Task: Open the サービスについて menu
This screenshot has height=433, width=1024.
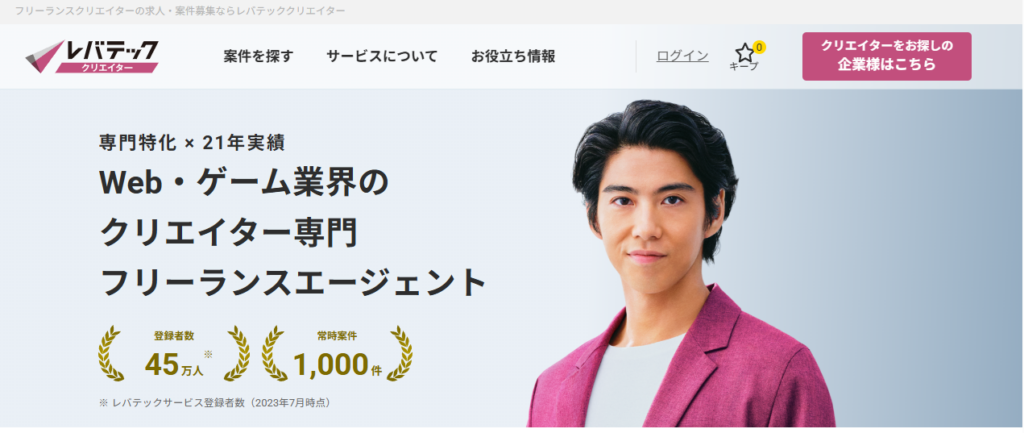Action: point(382,56)
